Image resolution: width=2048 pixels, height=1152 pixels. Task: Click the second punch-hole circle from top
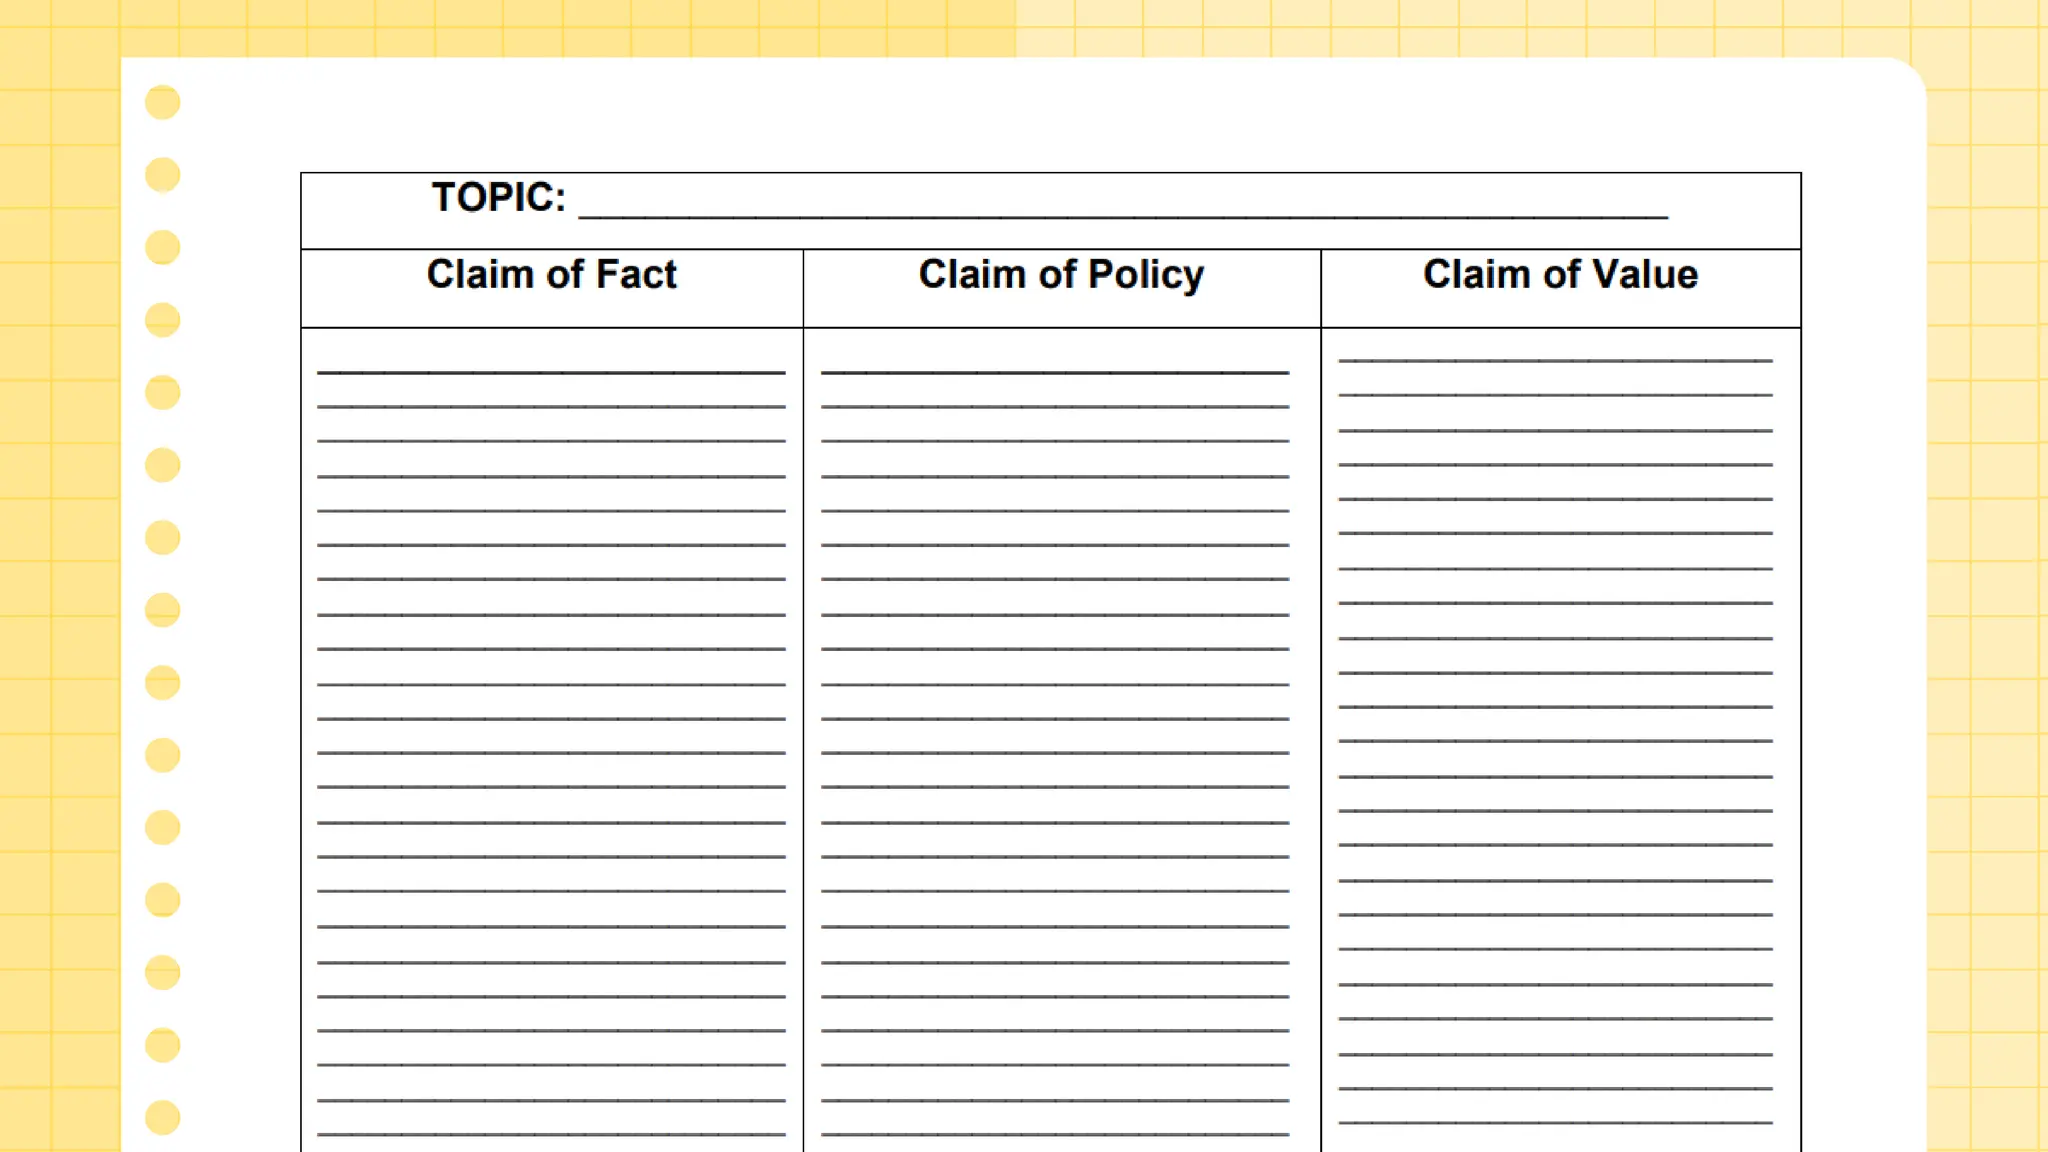[163, 175]
